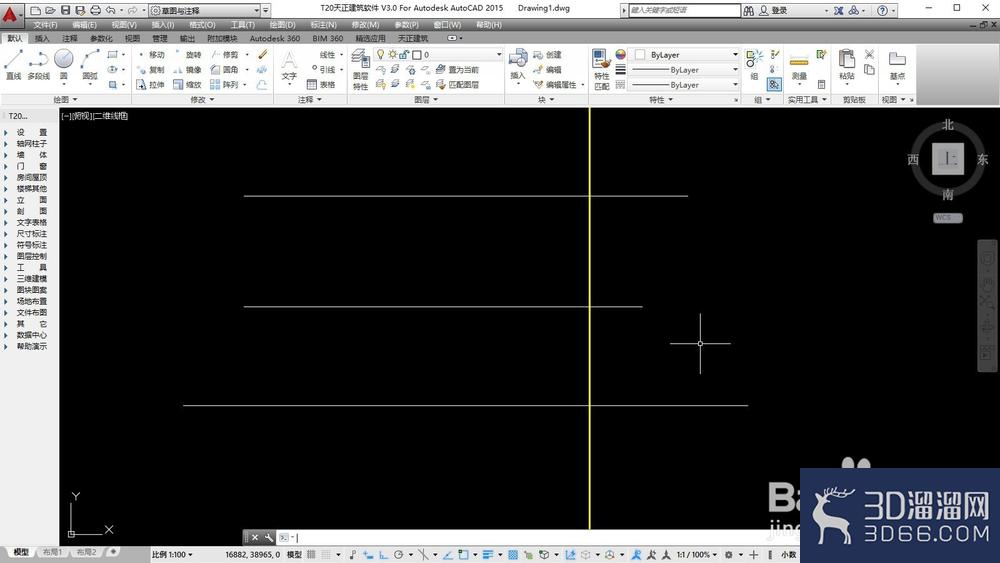
Task: Toggle the 模型 model-space button in status bar
Action: click(295, 555)
